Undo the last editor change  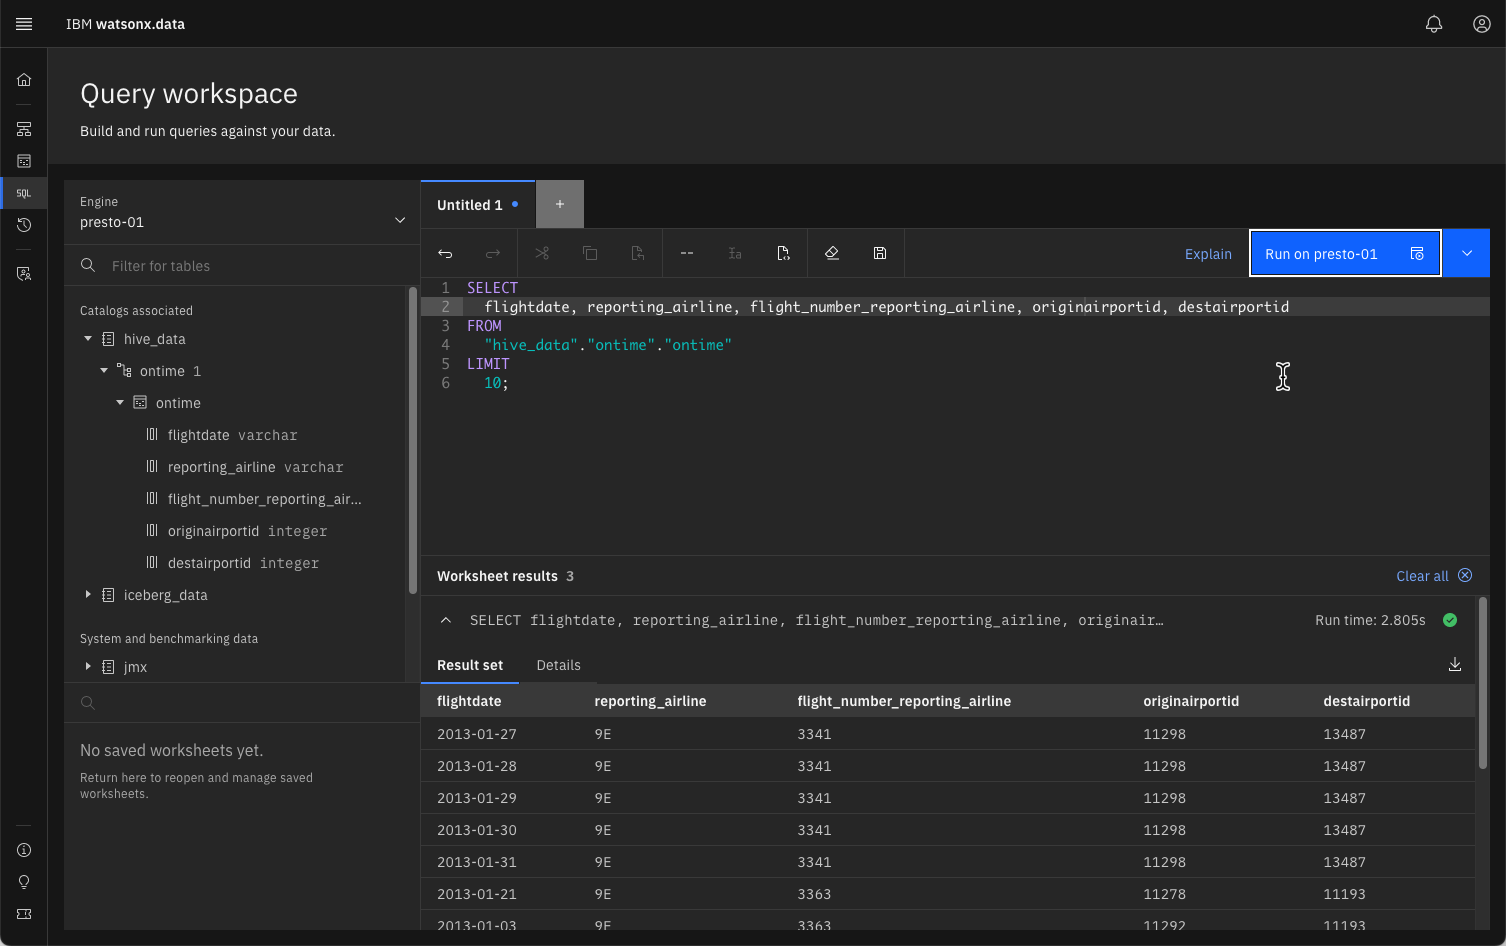(445, 253)
